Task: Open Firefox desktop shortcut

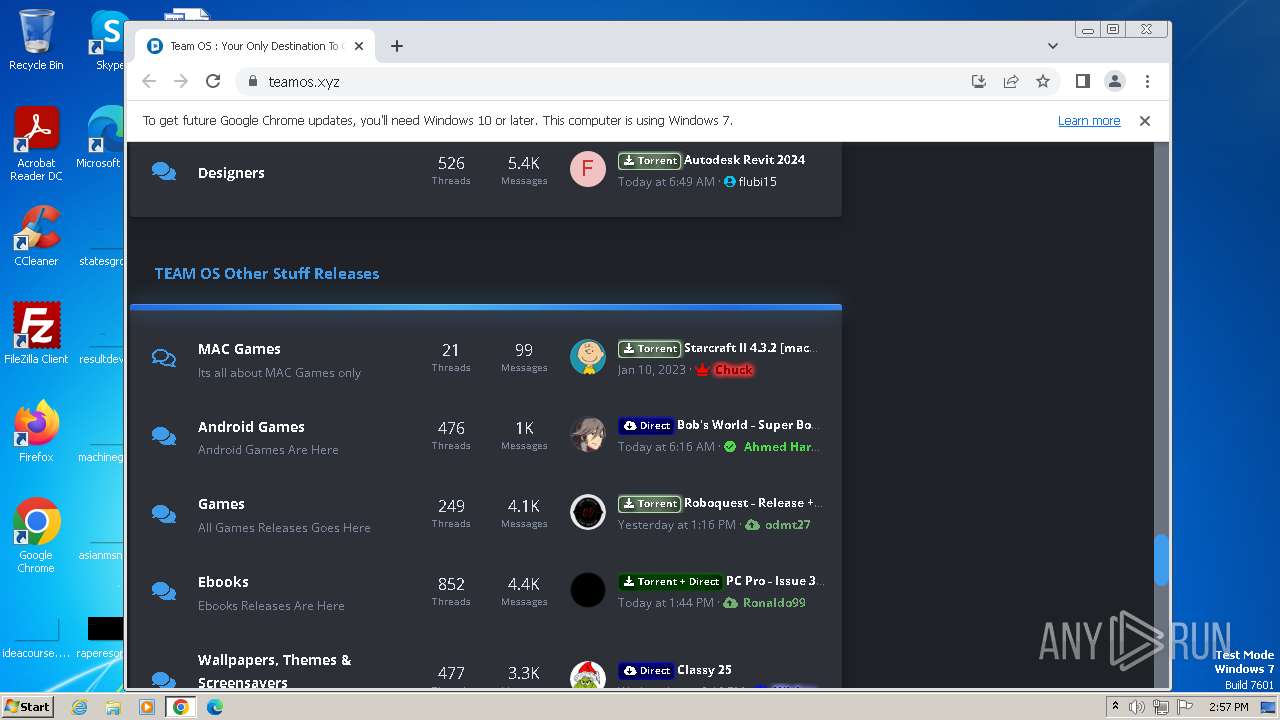Action: [36, 431]
